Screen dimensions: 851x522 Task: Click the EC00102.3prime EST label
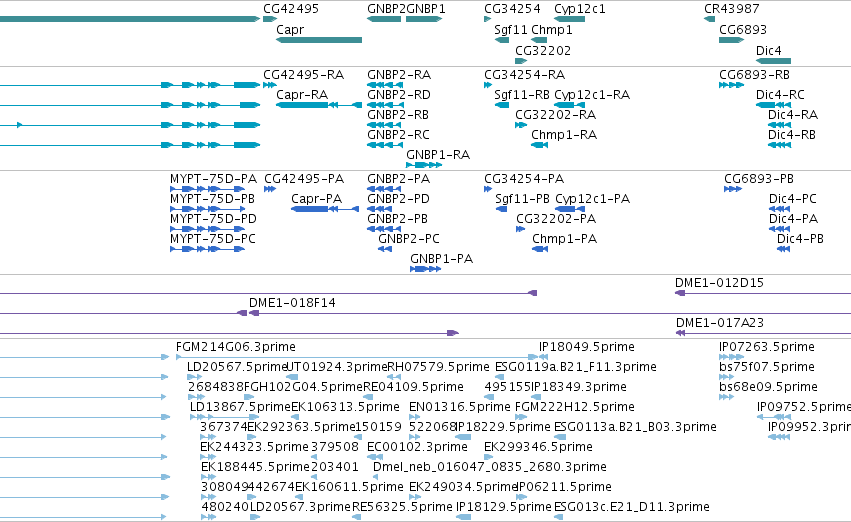[x=417, y=447]
